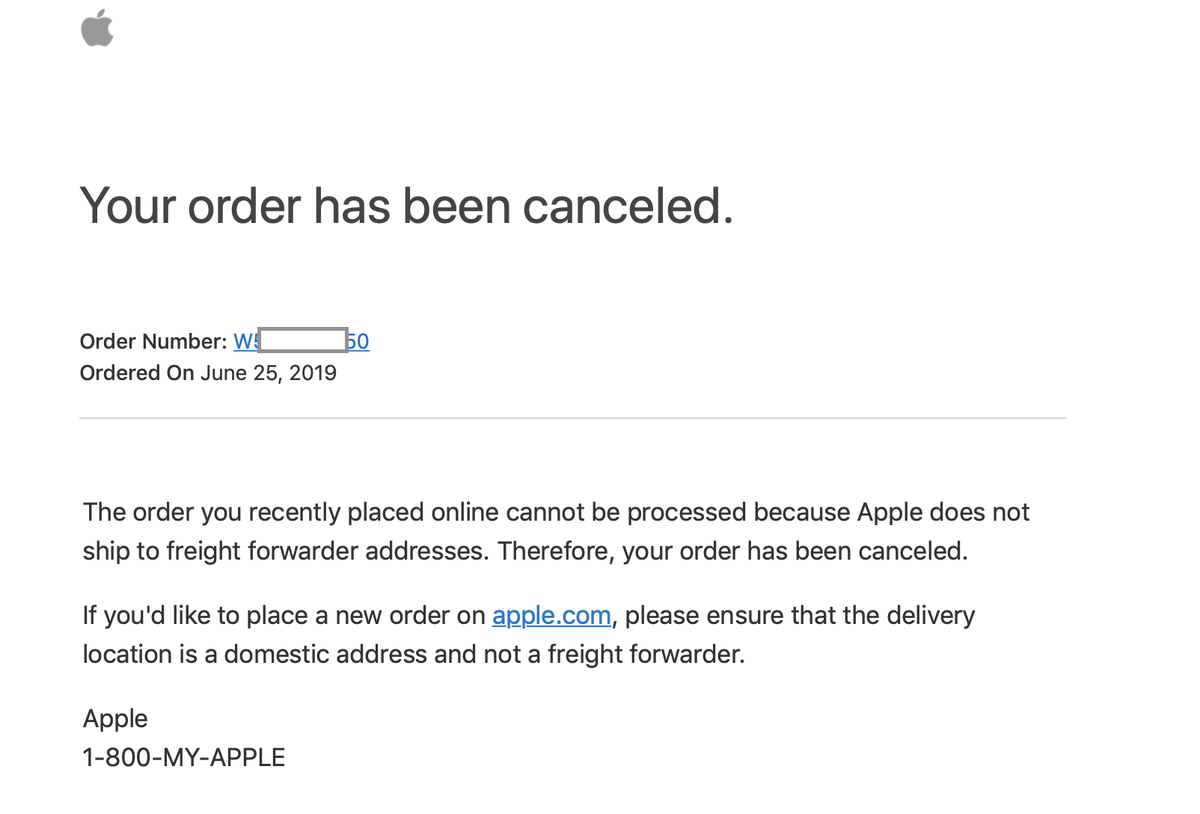Click "please ensure that the delivery" text
The height and width of the screenshot is (814, 1200).
tap(799, 615)
